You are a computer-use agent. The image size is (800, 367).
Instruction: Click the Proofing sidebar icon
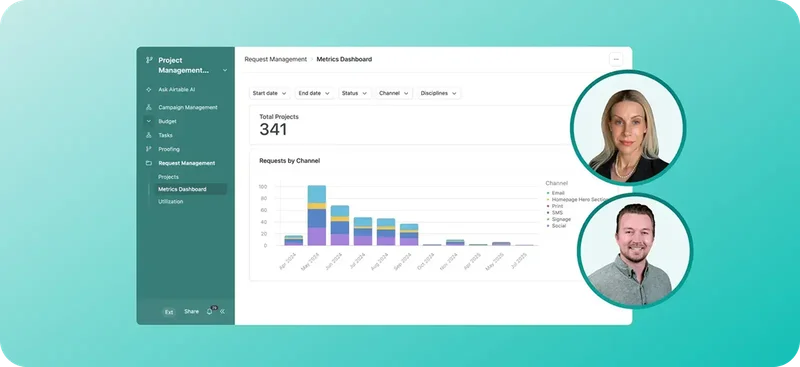click(148, 149)
